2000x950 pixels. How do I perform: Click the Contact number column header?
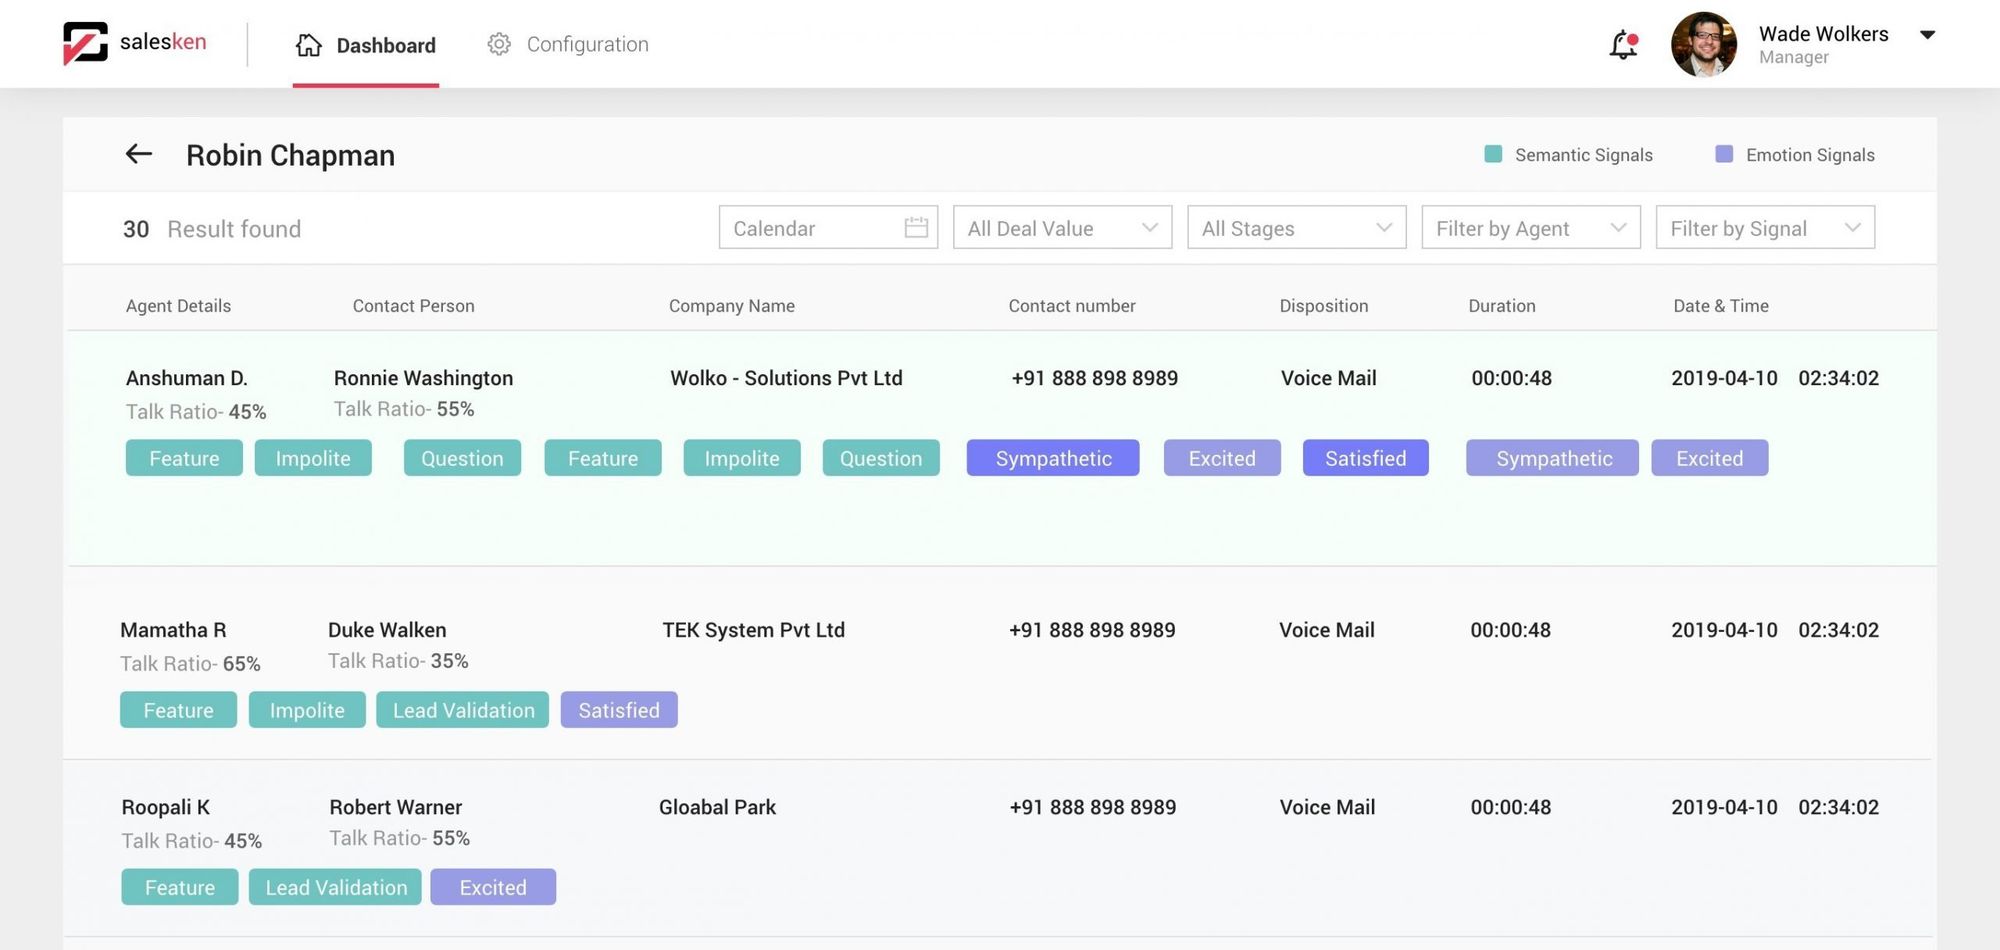(1072, 306)
